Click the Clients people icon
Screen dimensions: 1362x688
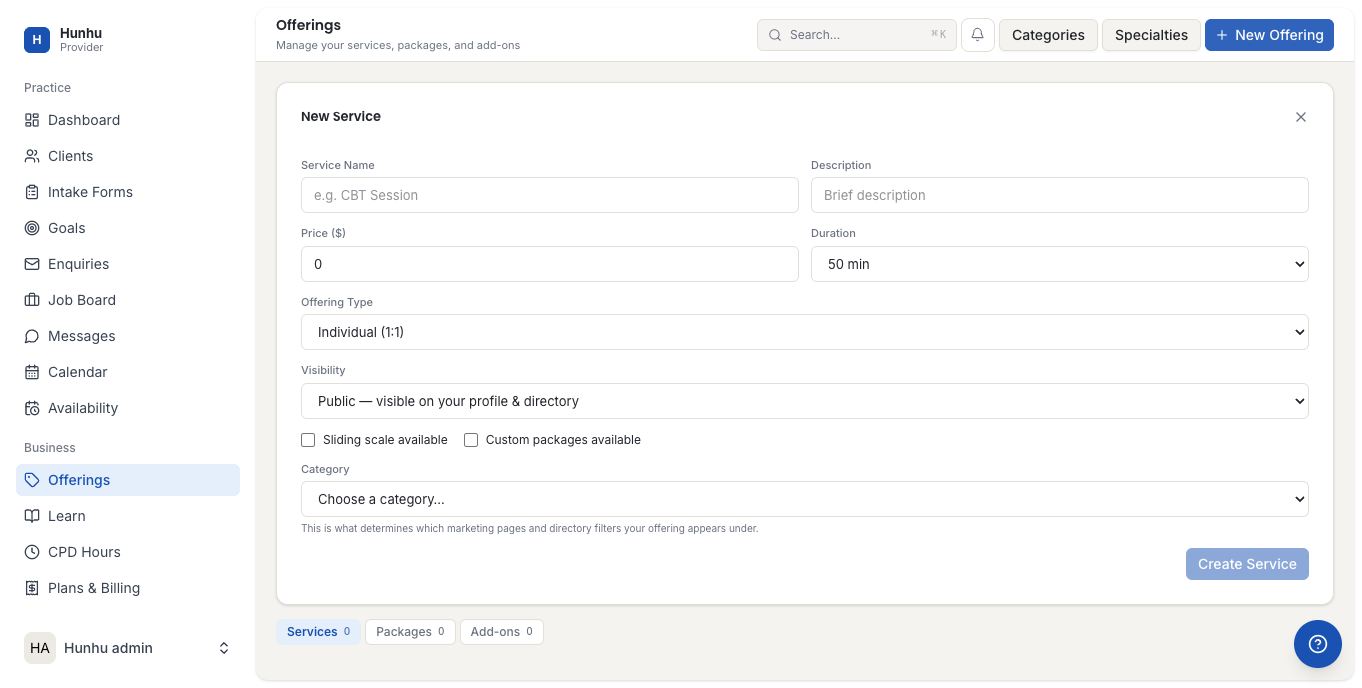coord(32,156)
